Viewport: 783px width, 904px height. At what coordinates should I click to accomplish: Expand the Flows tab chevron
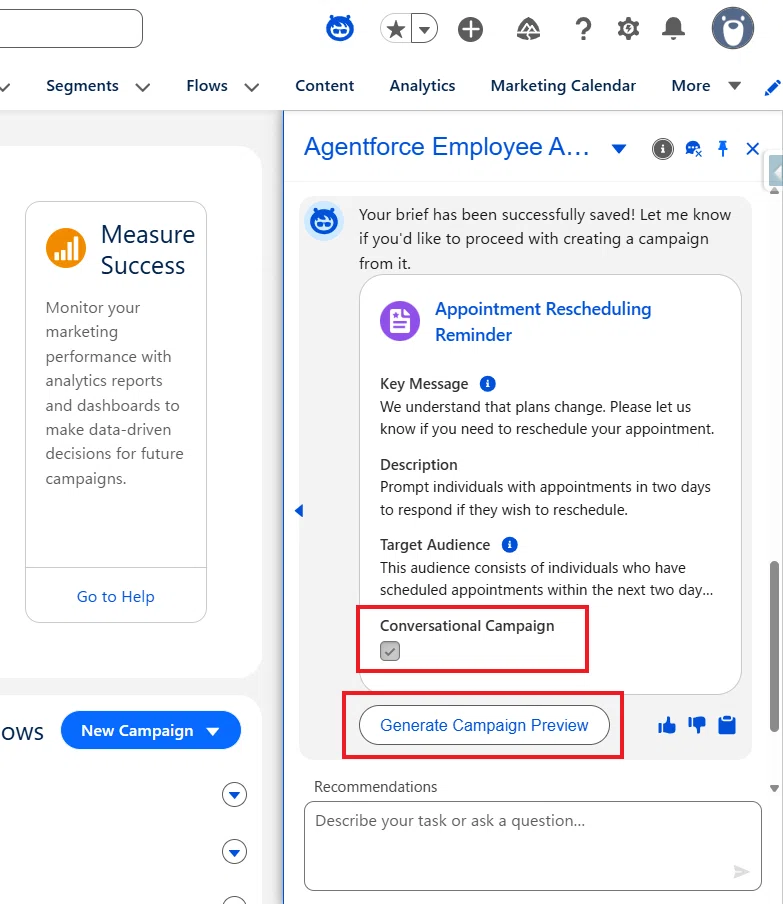pyautogui.click(x=251, y=88)
